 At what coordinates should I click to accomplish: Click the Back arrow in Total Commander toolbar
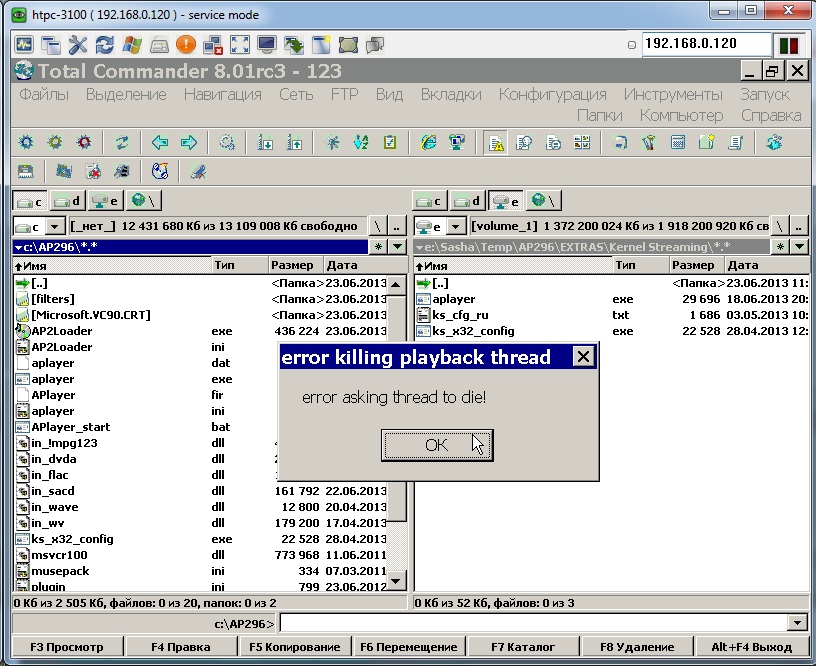click(160, 142)
